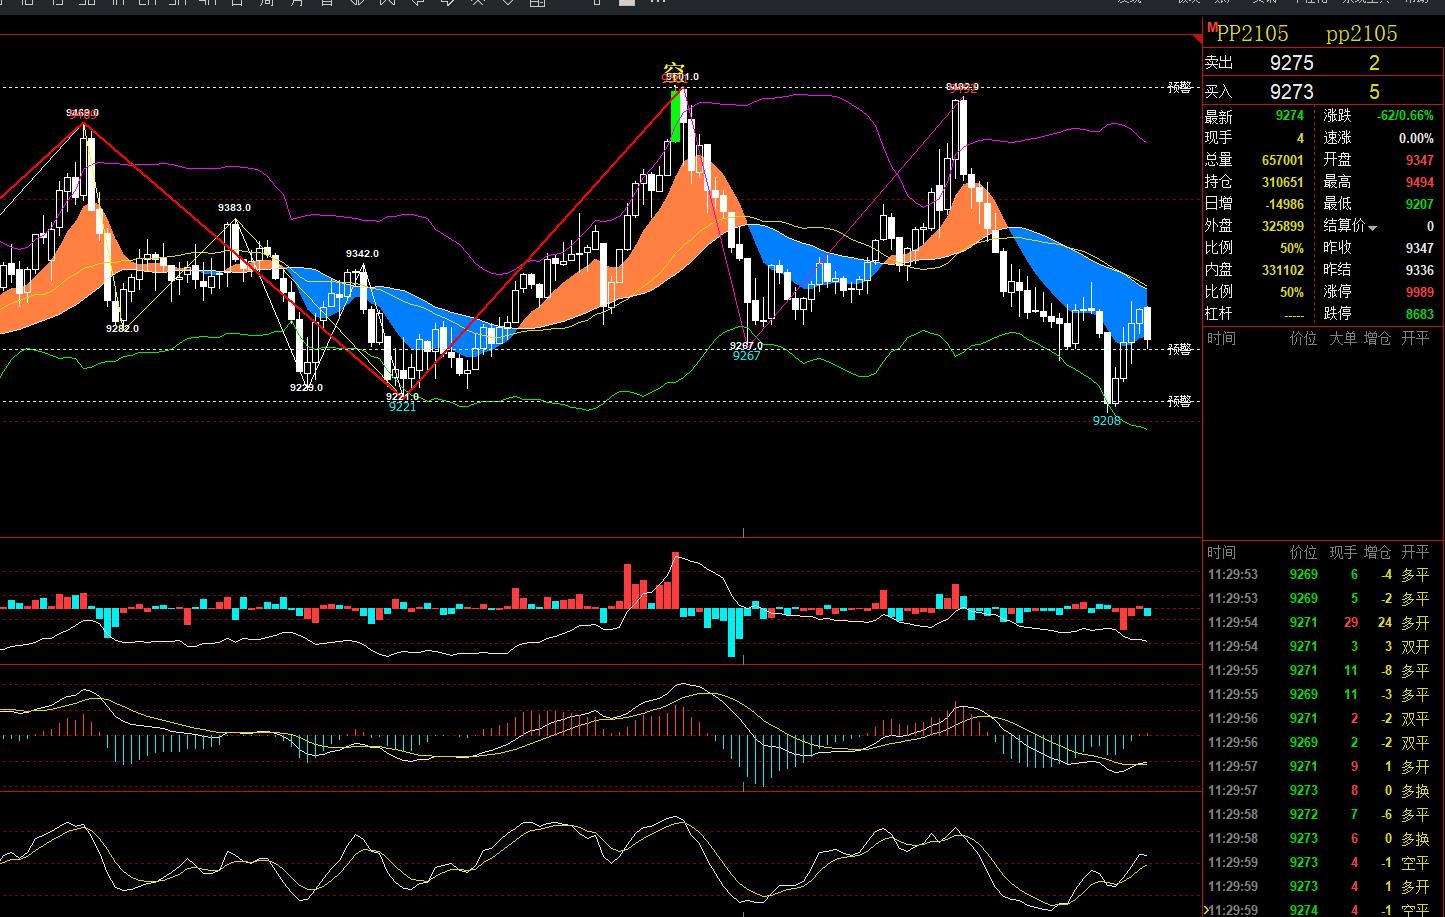The height and width of the screenshot is (917, 1445).
Task: Click the tallest red volume bar in indicator panel
Action: (676, 580)
